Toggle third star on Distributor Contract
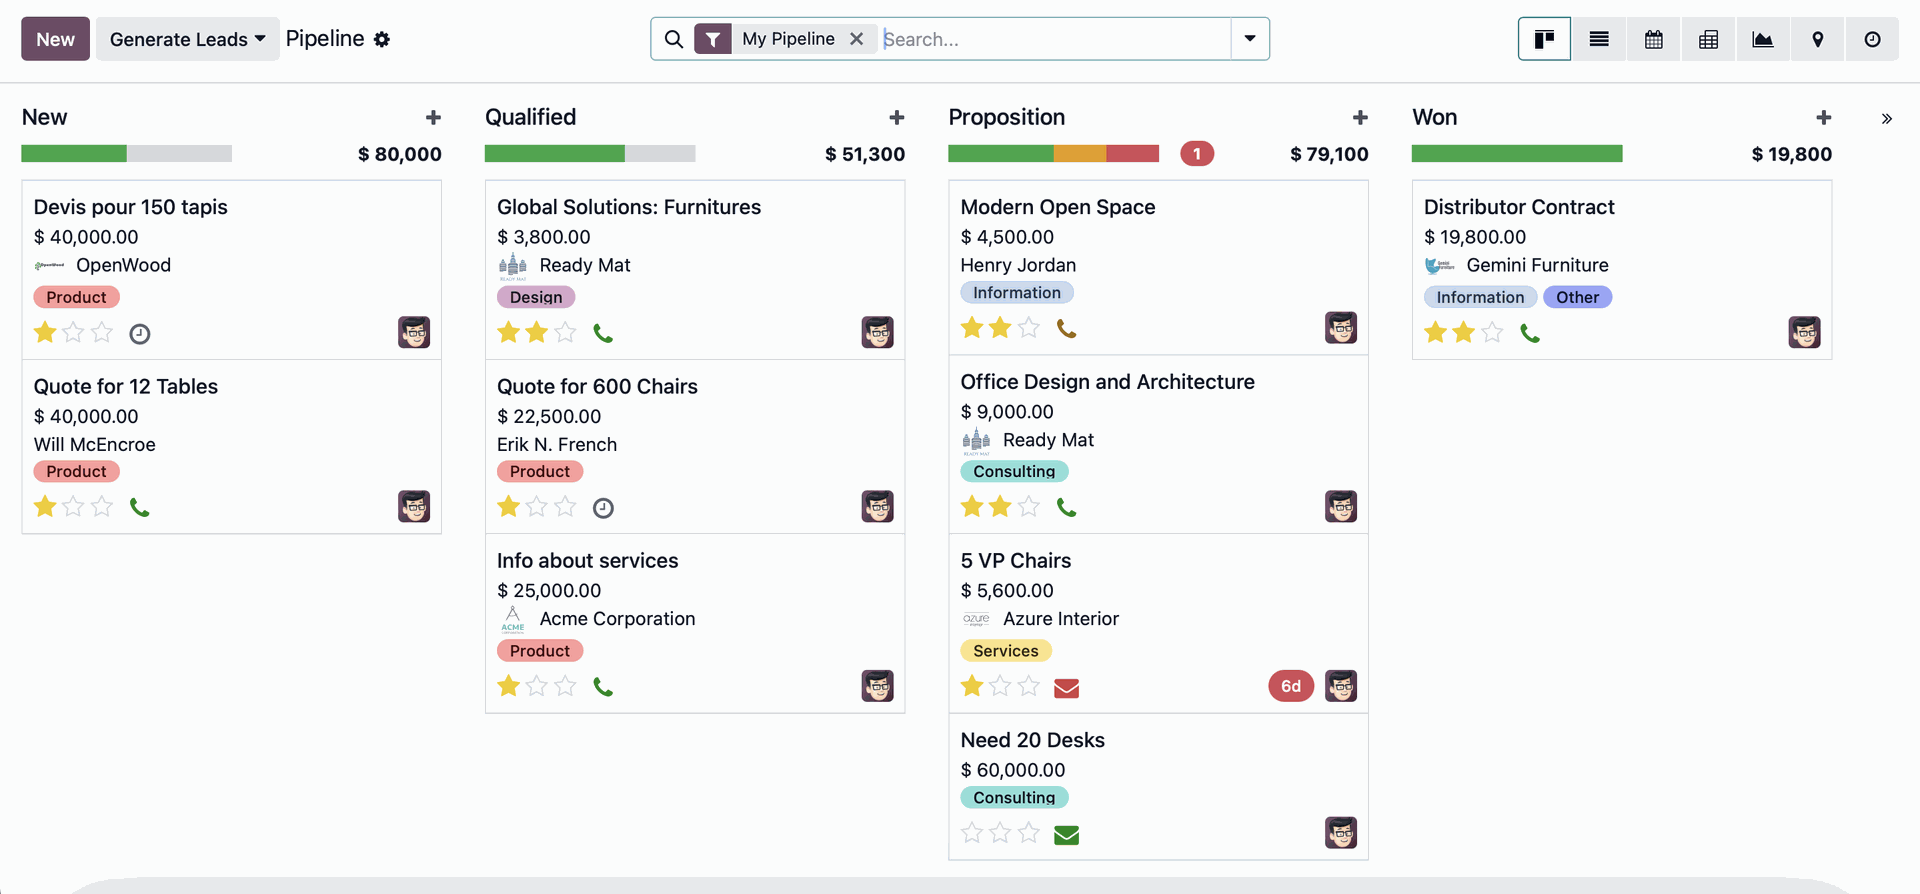The image size is (1920, 894). tap(1492, 333)
